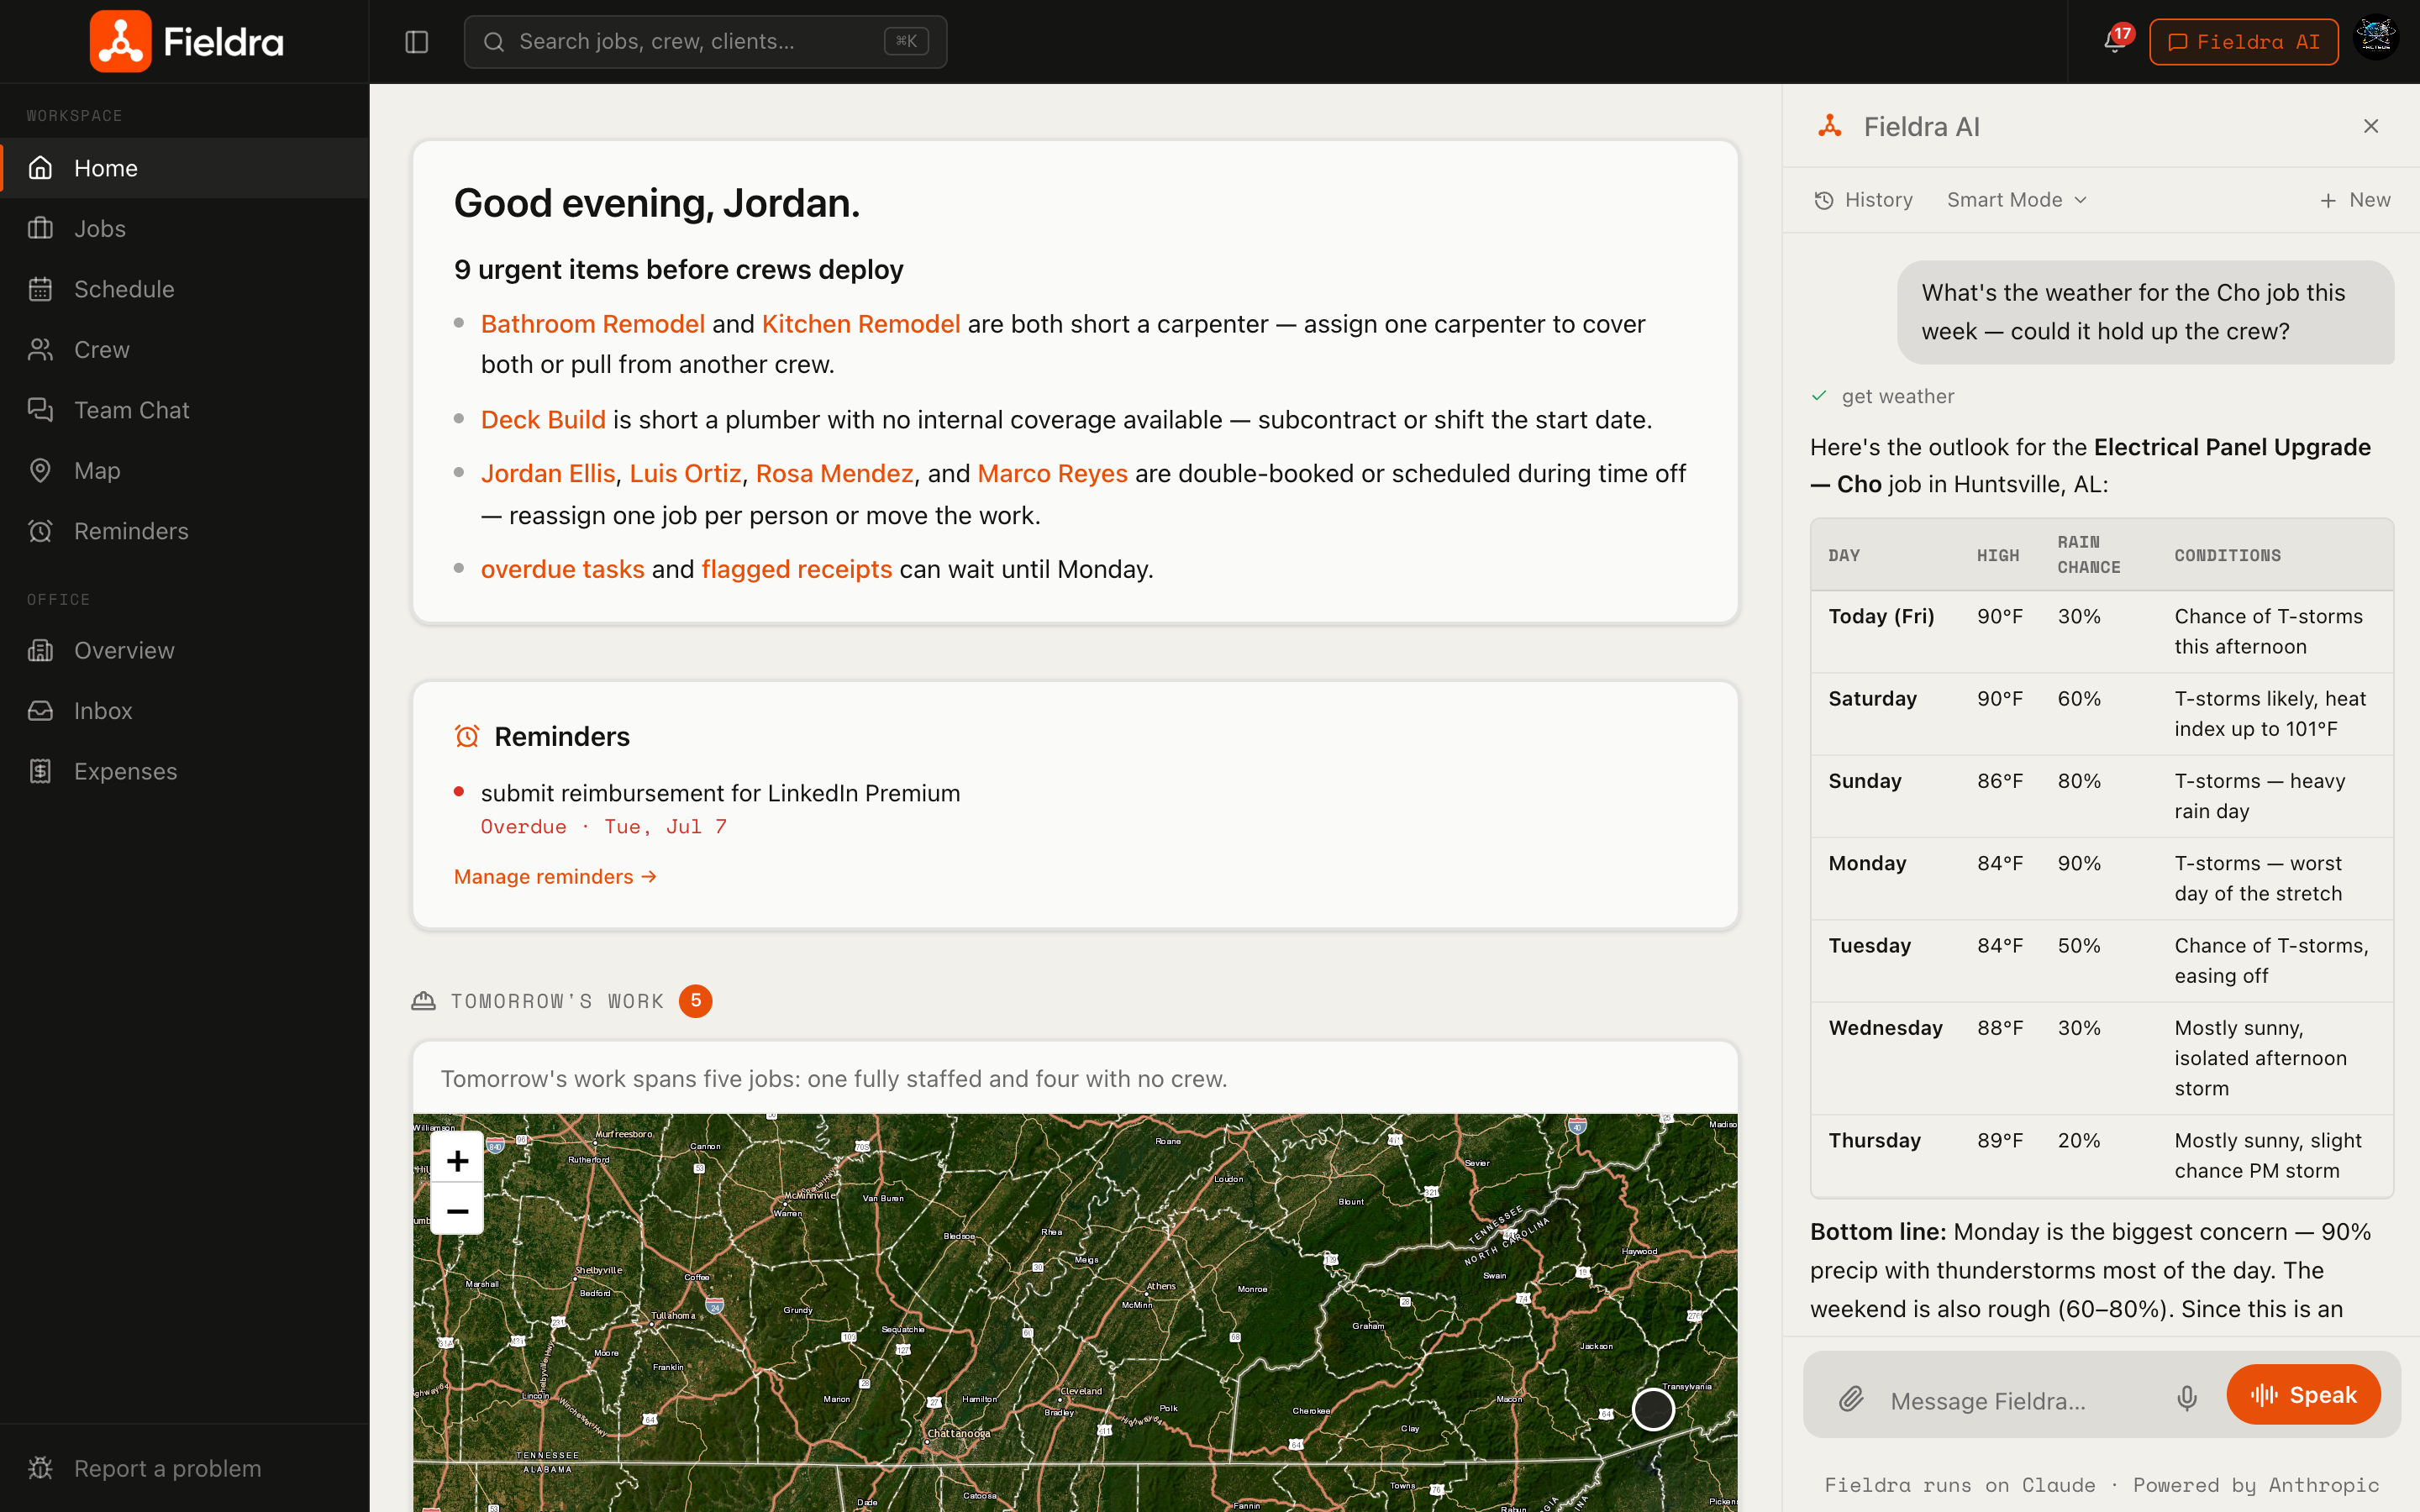Click the Overview building icon
The height and width of the screenshot is (1512, 2420).
pos(40,650)
